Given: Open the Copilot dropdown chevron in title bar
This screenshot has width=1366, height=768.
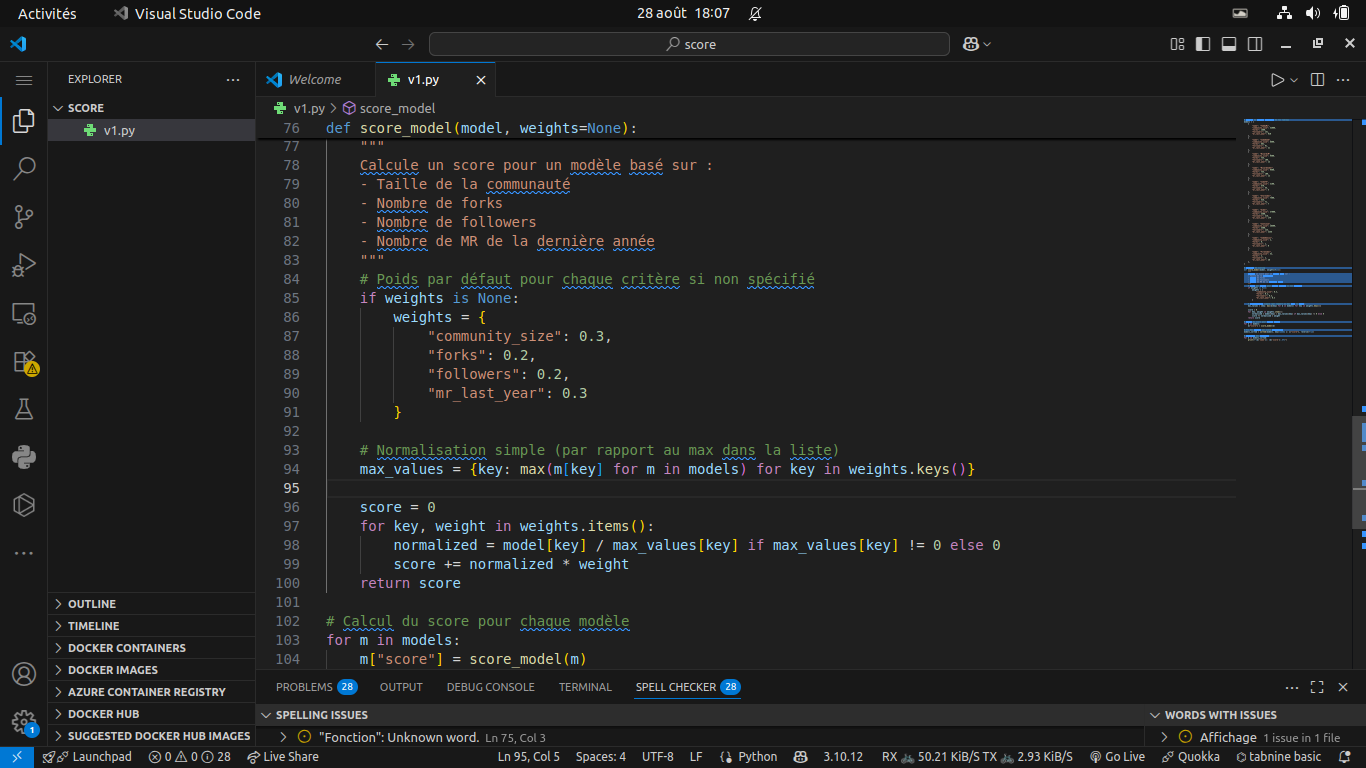Looking at the screenshot, I should point(987,44).
